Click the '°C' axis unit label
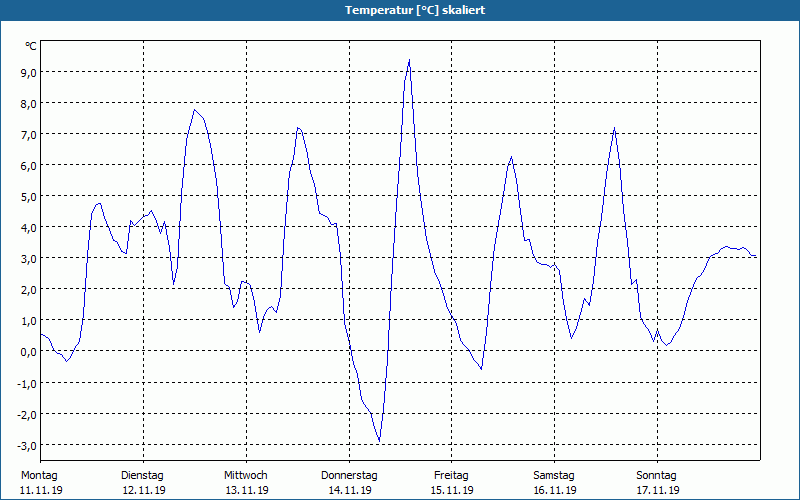The image size is (800, 500). point(31,46)
